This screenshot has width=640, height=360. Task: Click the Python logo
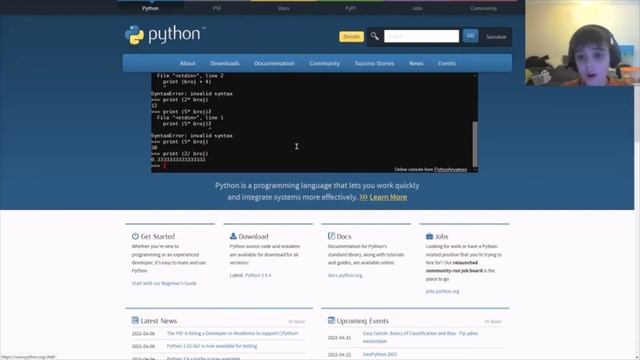(x=164, y=35)
